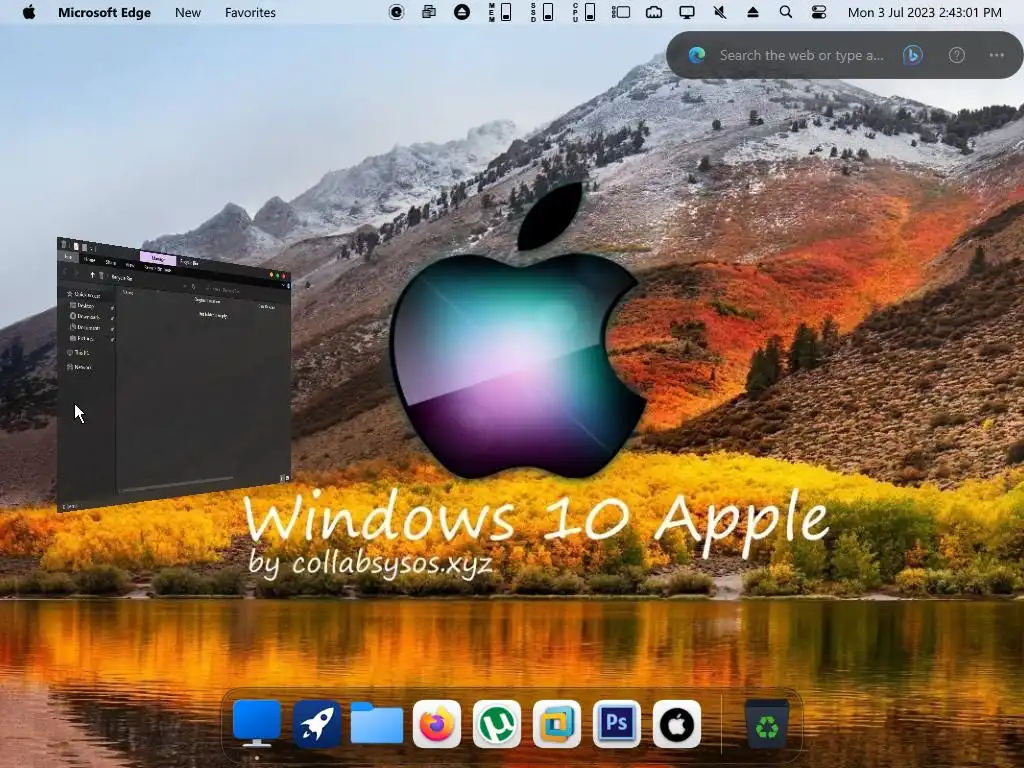The height and width of the screenshot is (768, 1024).
Task: Select Pictures in the explorer sidebar
Action: tap(82, 338)
